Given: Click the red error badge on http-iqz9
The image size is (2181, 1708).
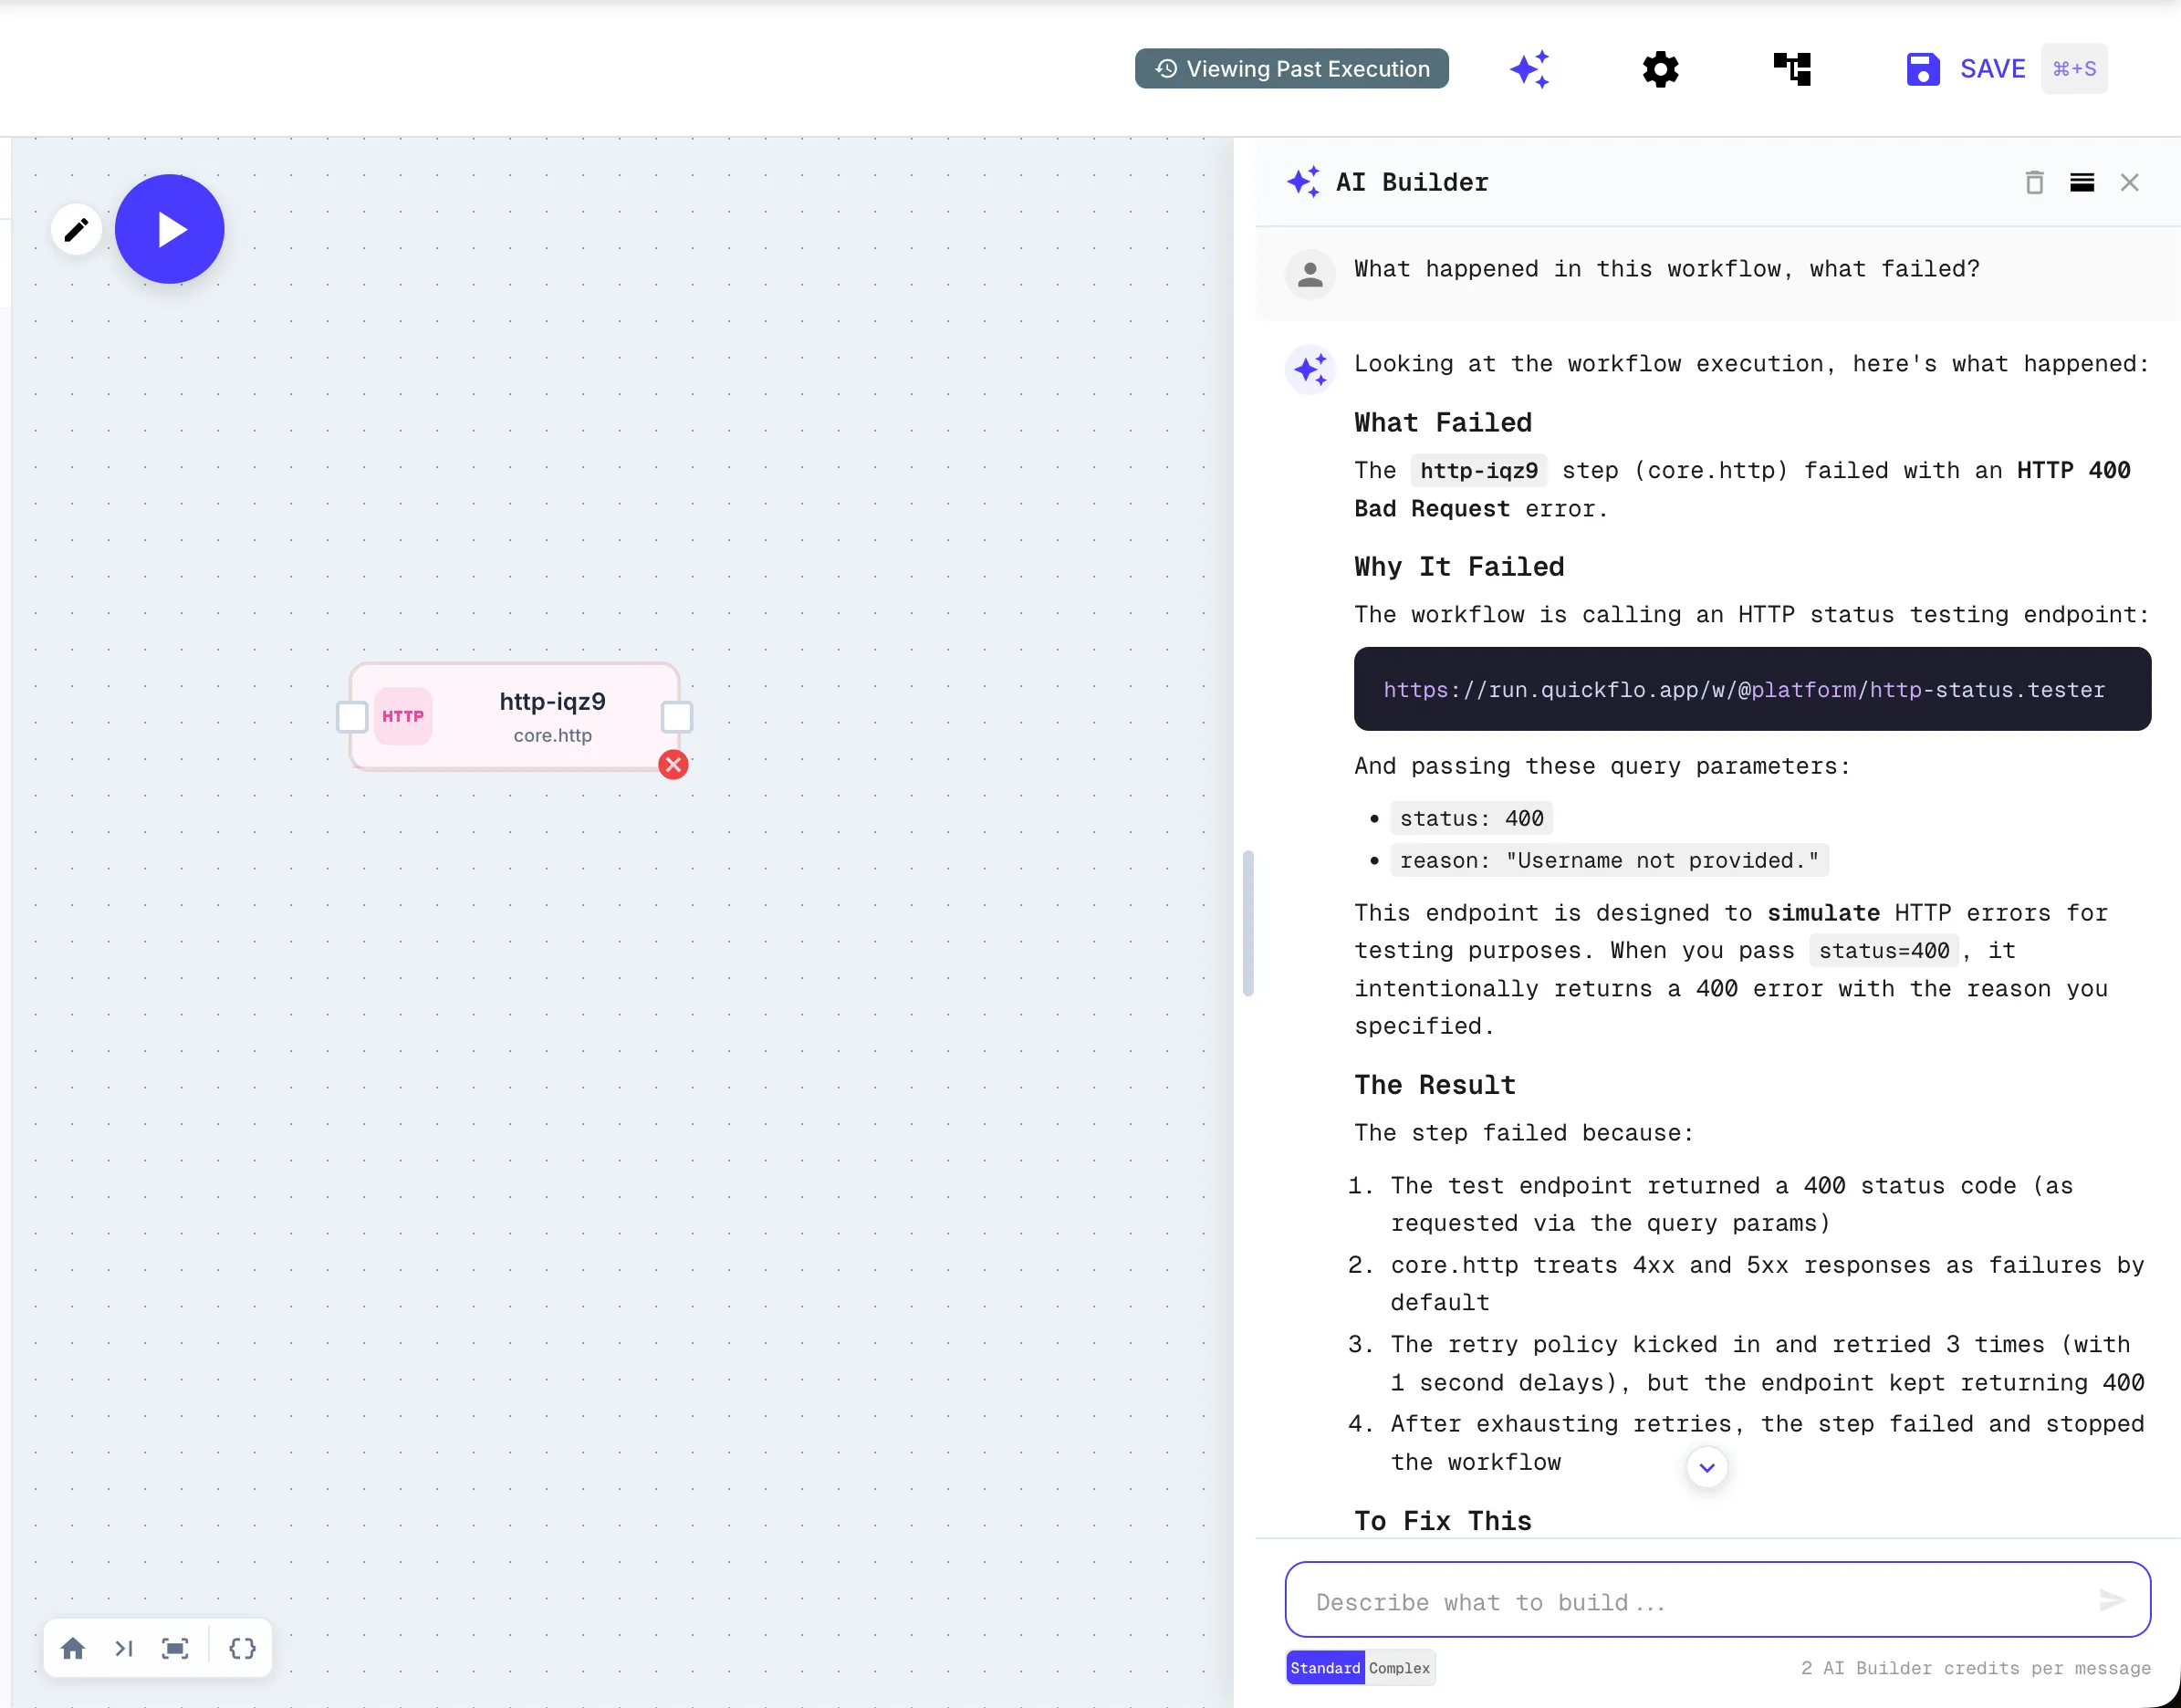Looking at the screenshot, I should point(674,765).
